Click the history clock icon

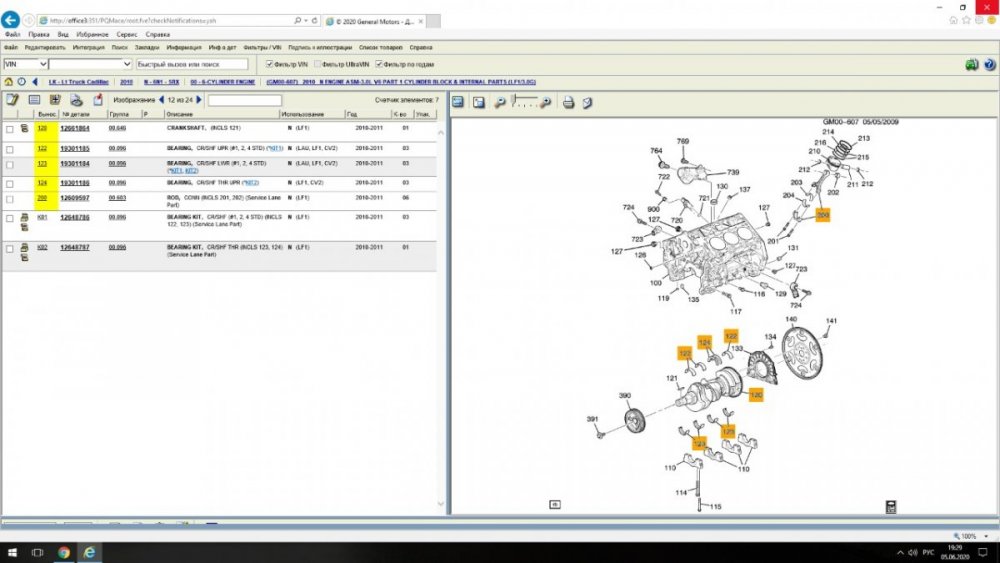pos(20,82)
